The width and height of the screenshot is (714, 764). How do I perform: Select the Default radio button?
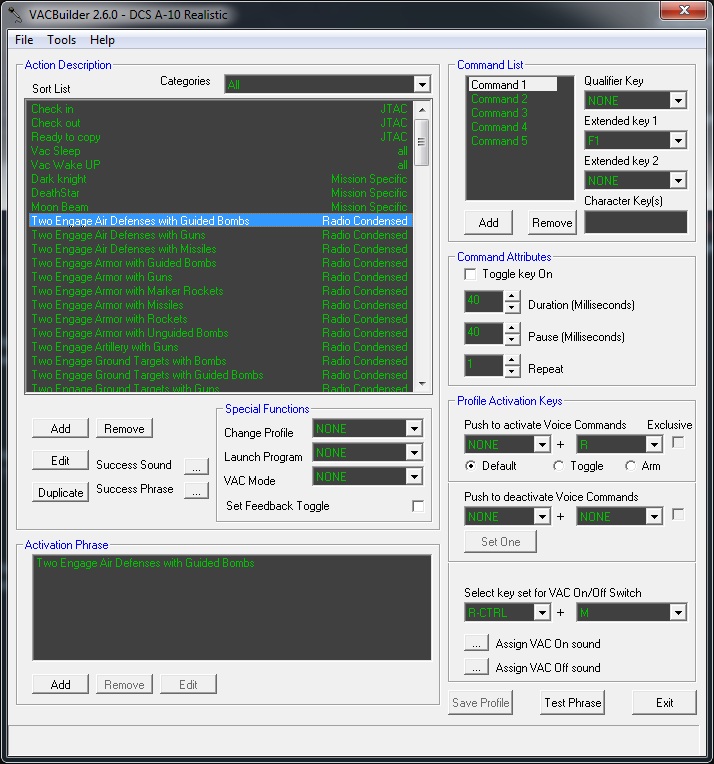point(470,466)
